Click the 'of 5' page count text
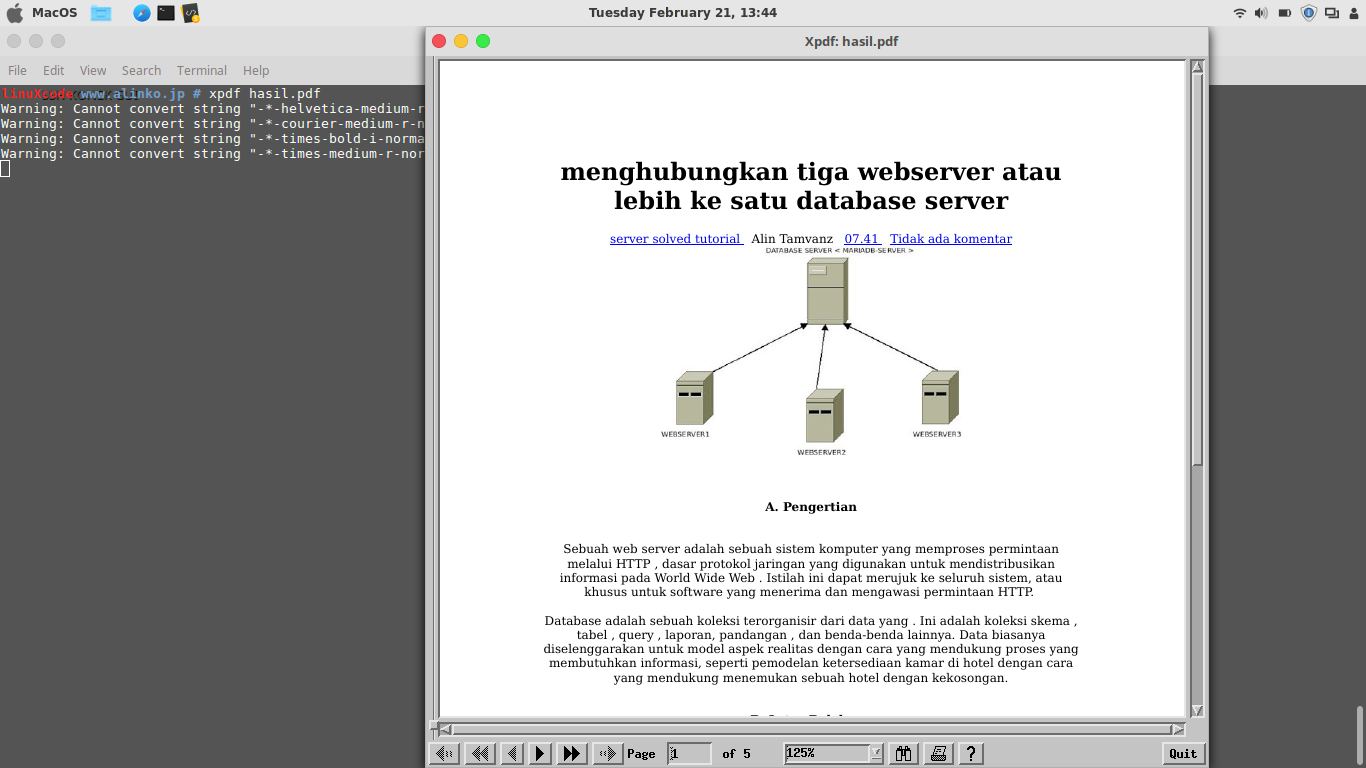Screen dimensions: 1366x768 click(x=737, y=754)
